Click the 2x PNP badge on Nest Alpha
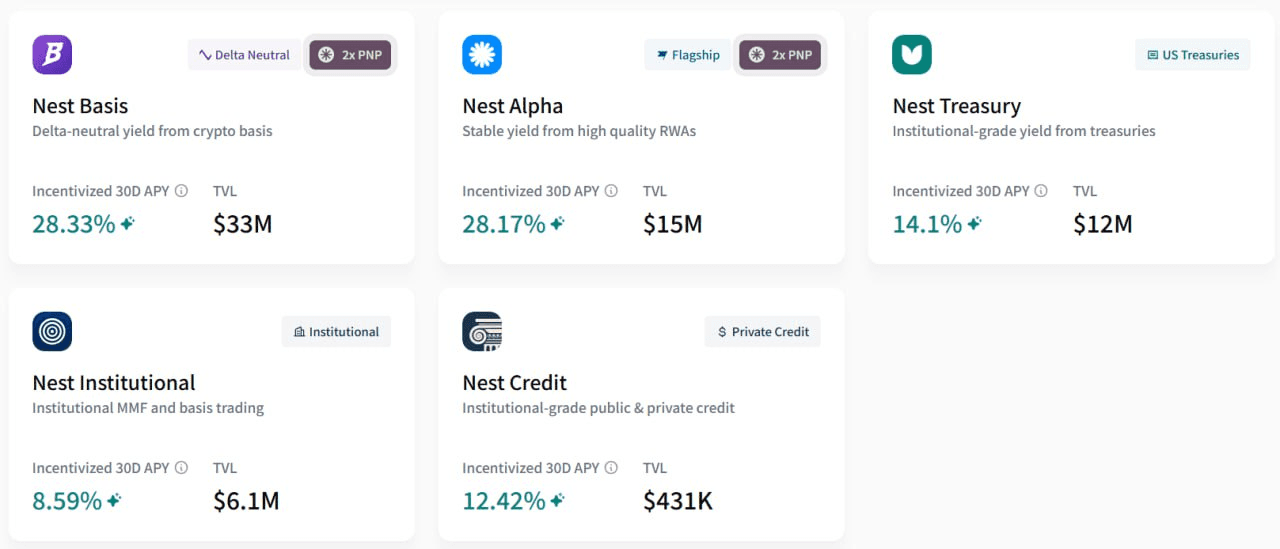1280x549 pixels. [780, 55]
